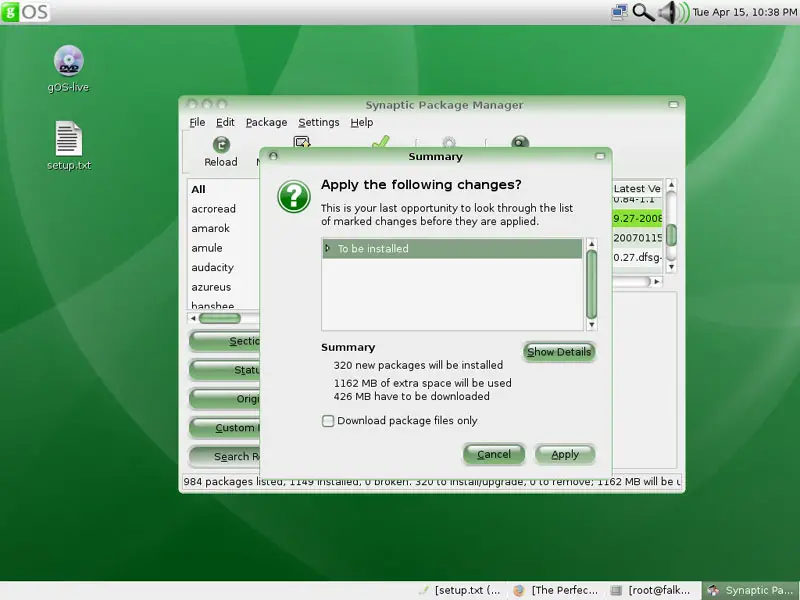This screenshot has width=800, height=600.
Task: Click the Synaptic Pa... taskbar button
Action: coord(751,590)
